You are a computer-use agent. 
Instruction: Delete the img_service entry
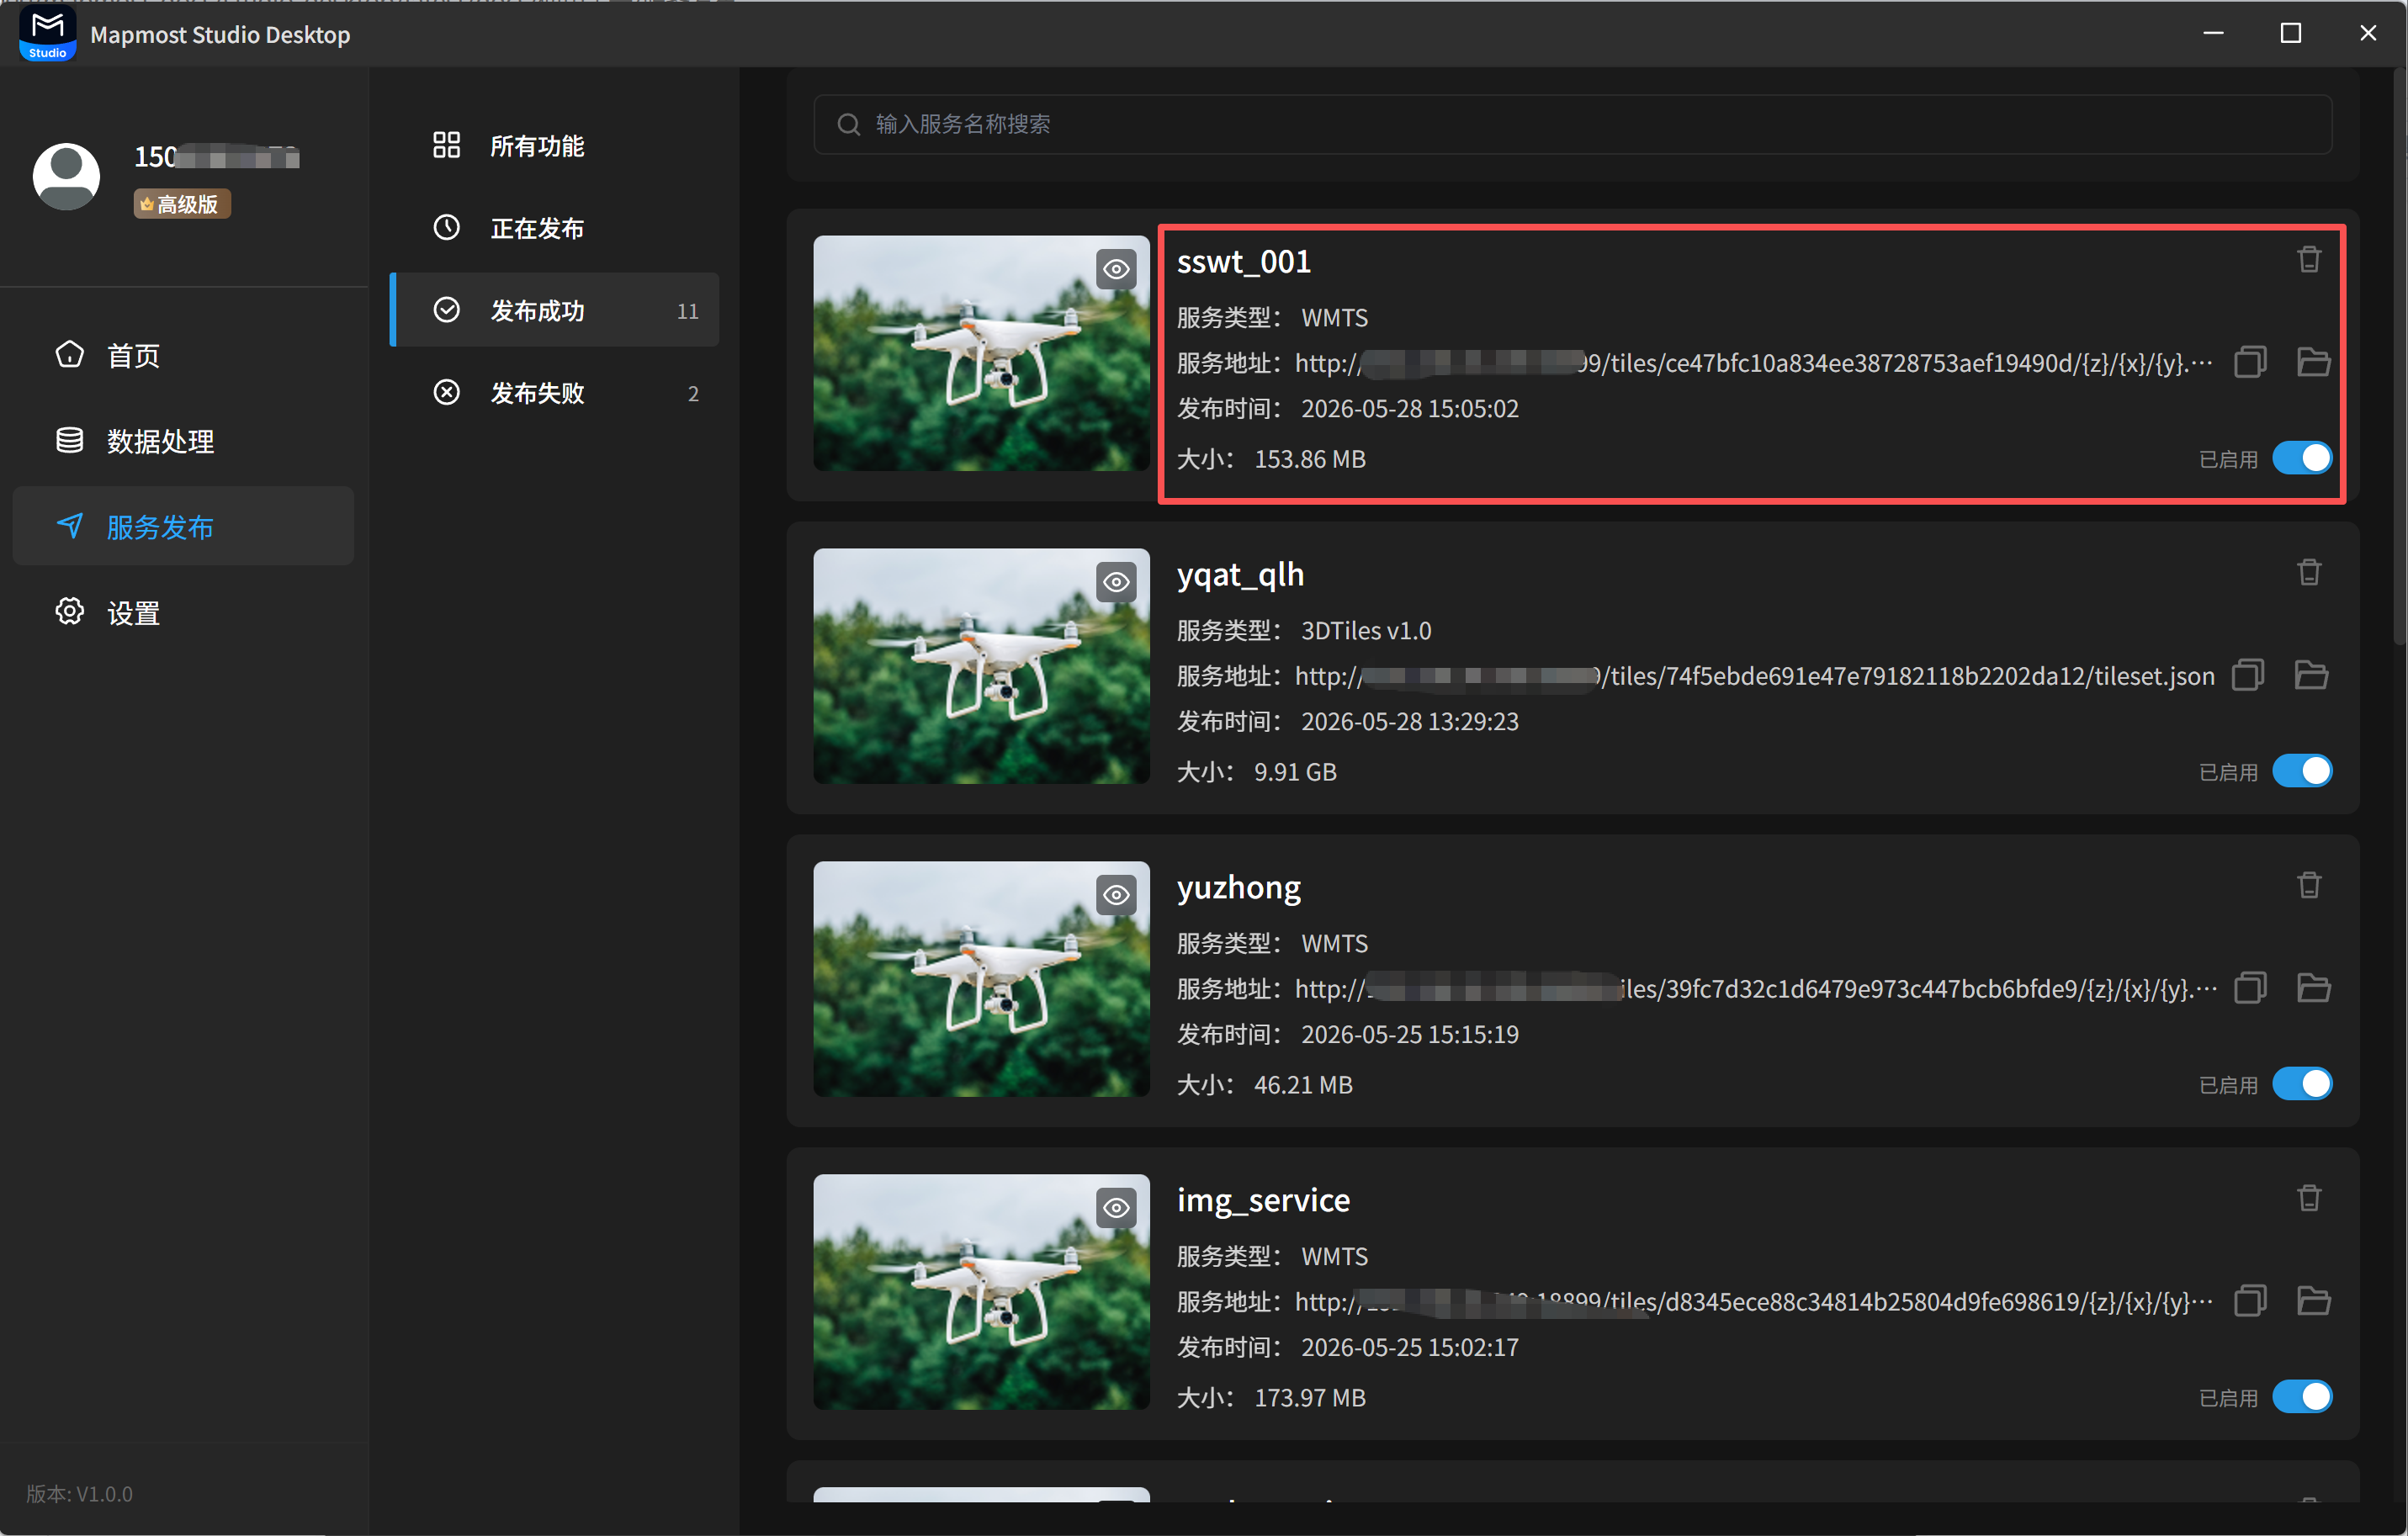(x=2309, y=1199)
